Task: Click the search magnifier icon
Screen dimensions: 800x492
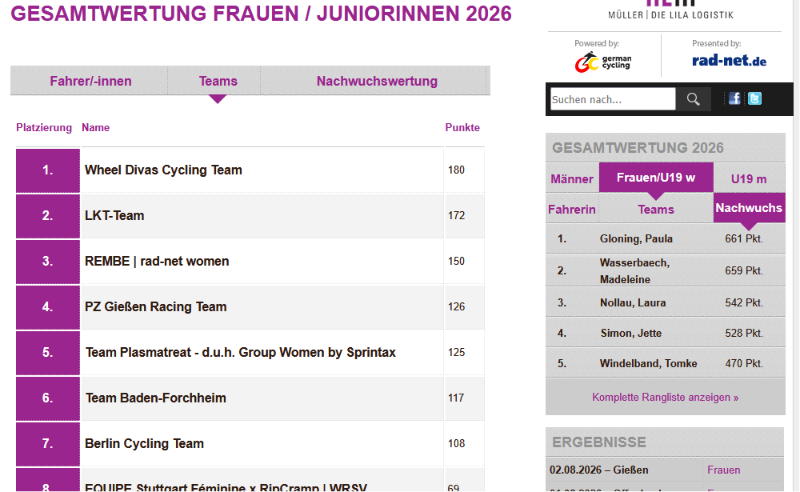Action: click(693, 99)
